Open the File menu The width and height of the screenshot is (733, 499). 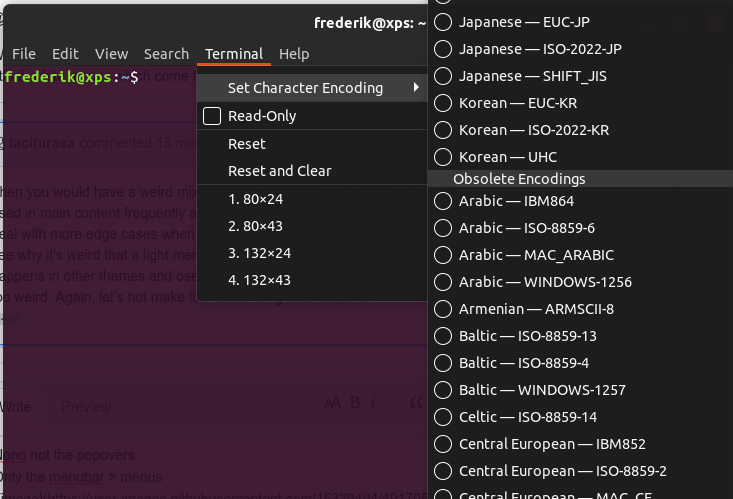[x=24, y=54]
